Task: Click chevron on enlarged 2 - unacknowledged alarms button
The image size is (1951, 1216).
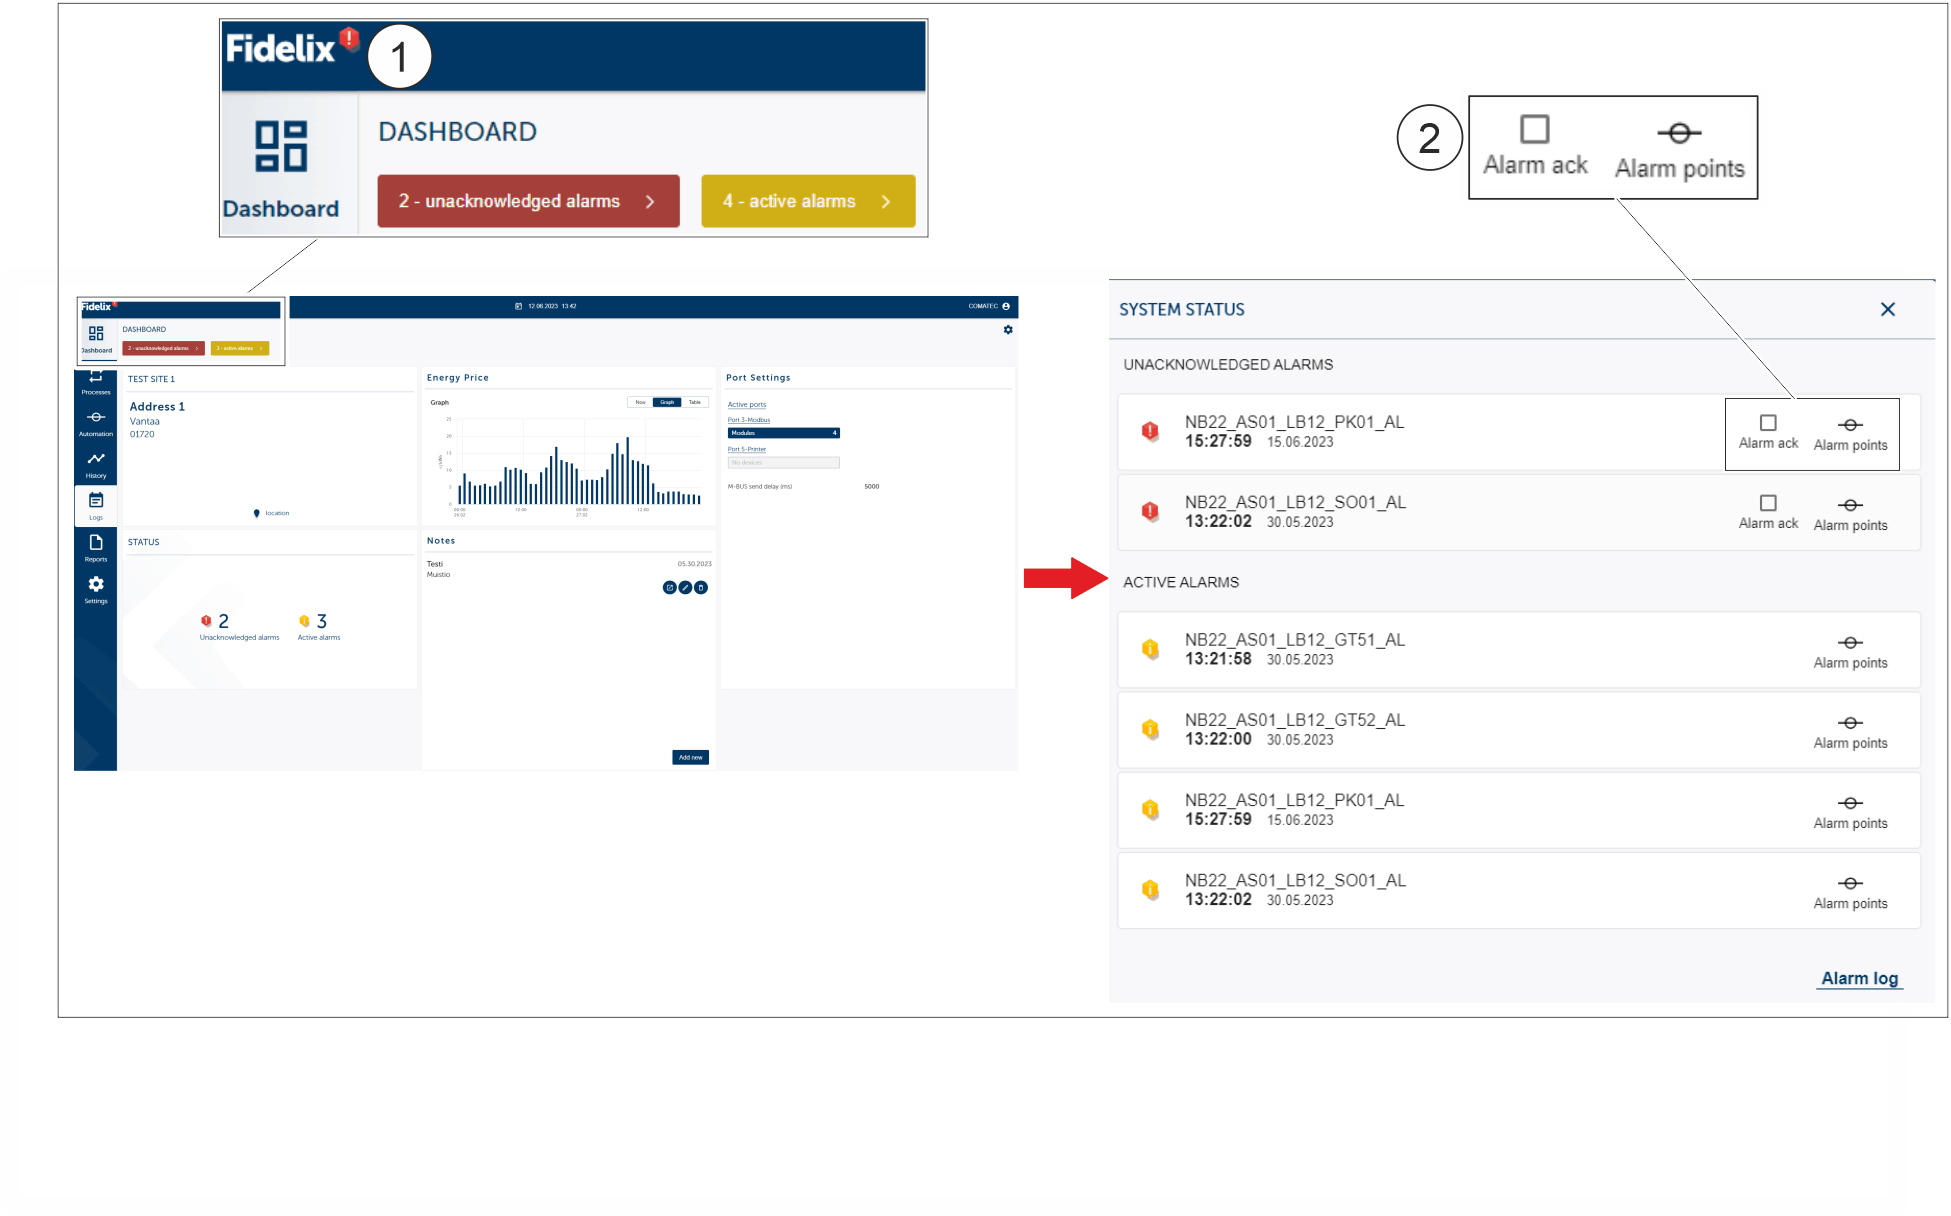Action: click(x=650, y=202)
